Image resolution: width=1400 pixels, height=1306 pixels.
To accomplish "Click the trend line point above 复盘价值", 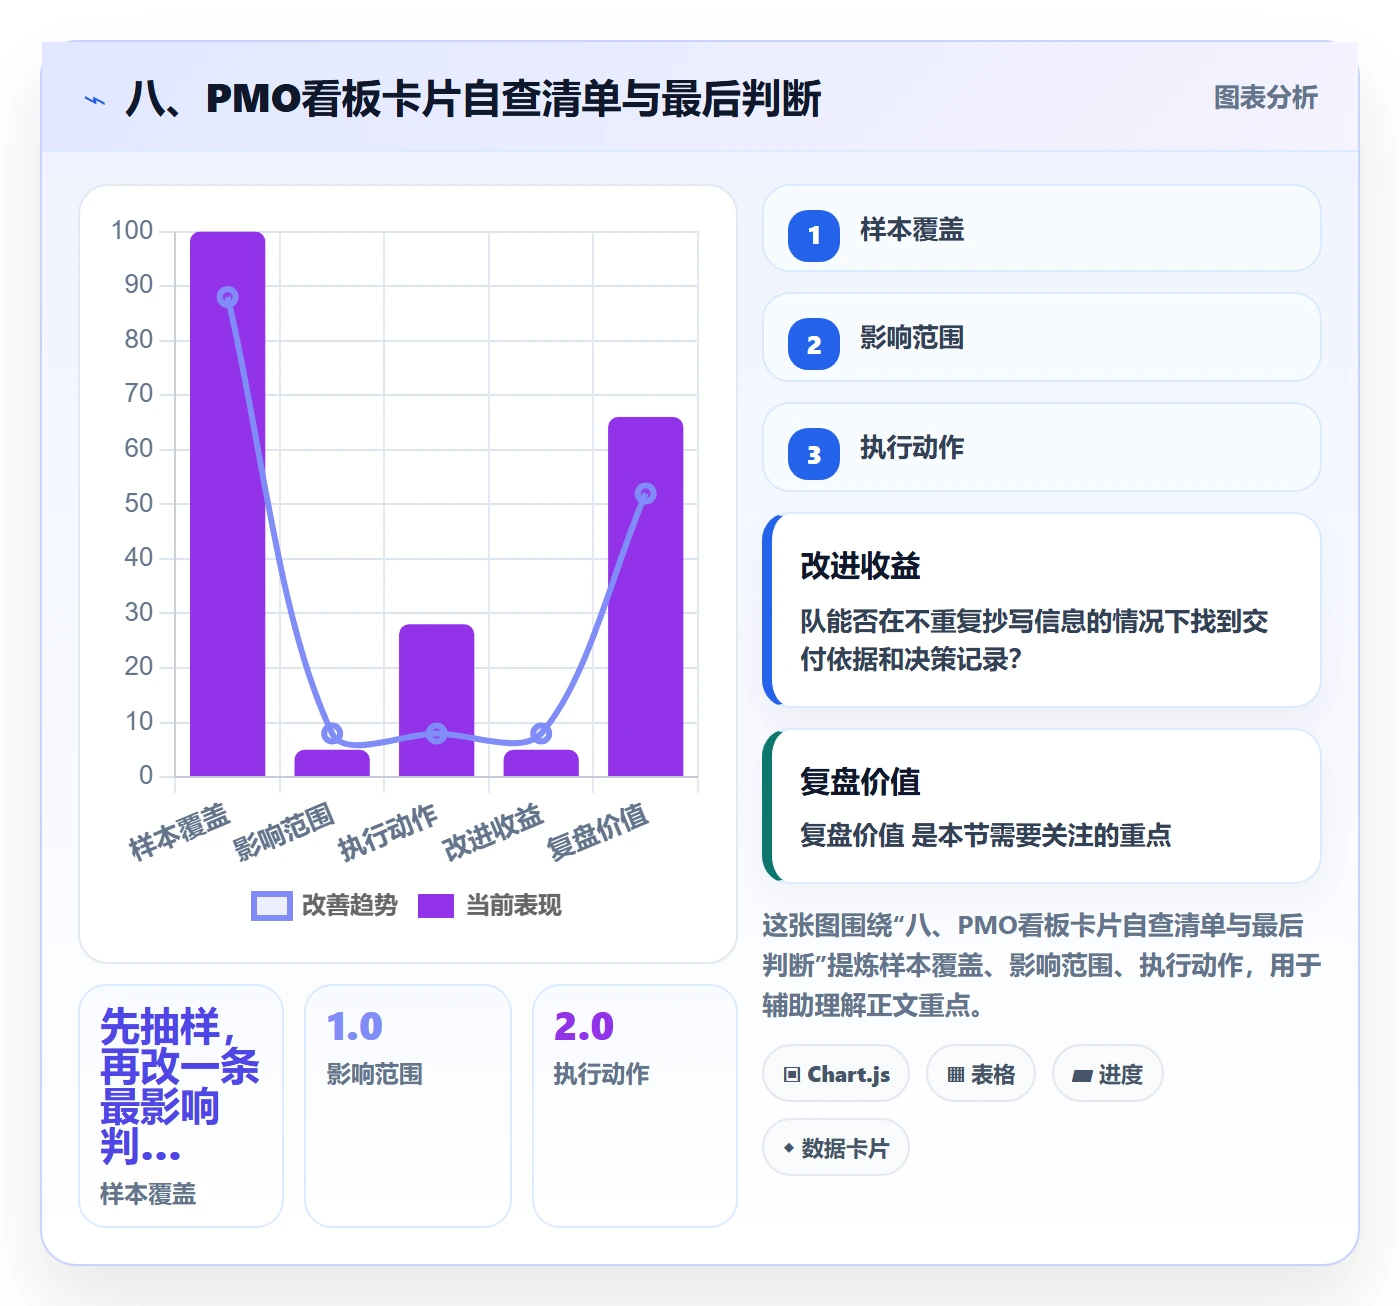I will 646,493.
